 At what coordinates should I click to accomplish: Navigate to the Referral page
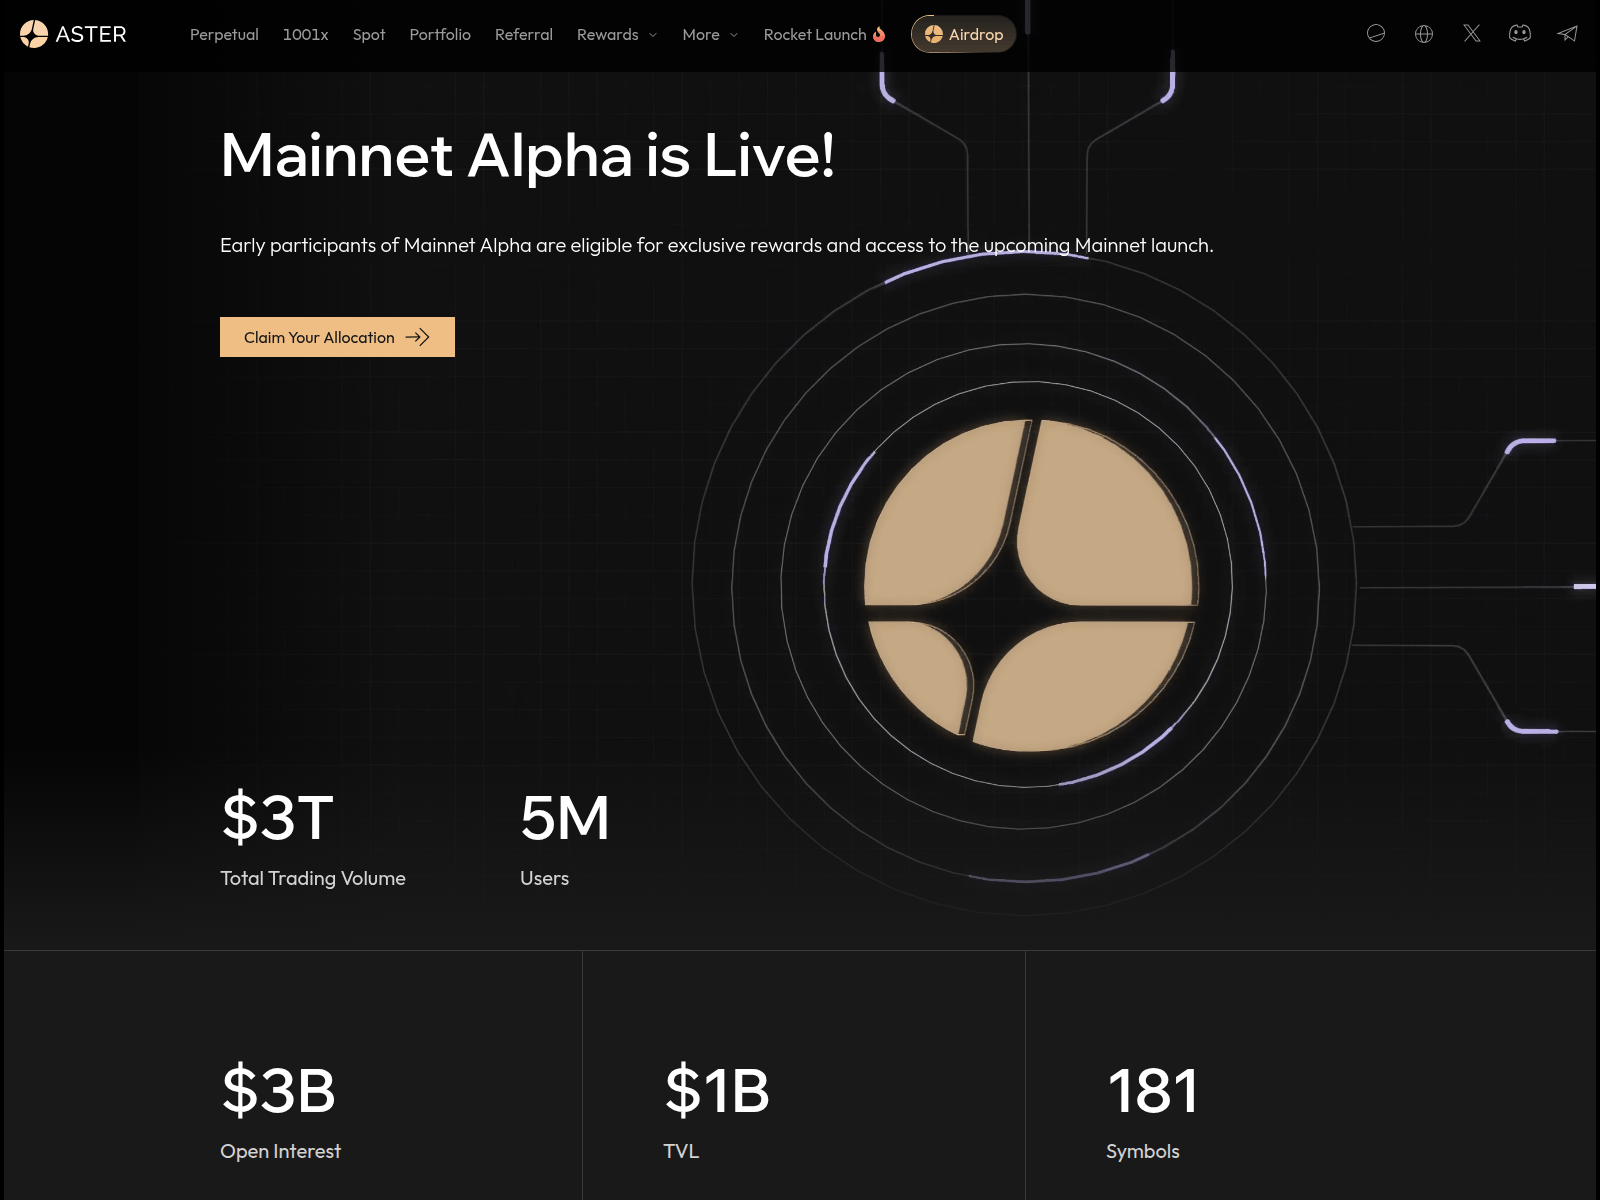[523, 34]
